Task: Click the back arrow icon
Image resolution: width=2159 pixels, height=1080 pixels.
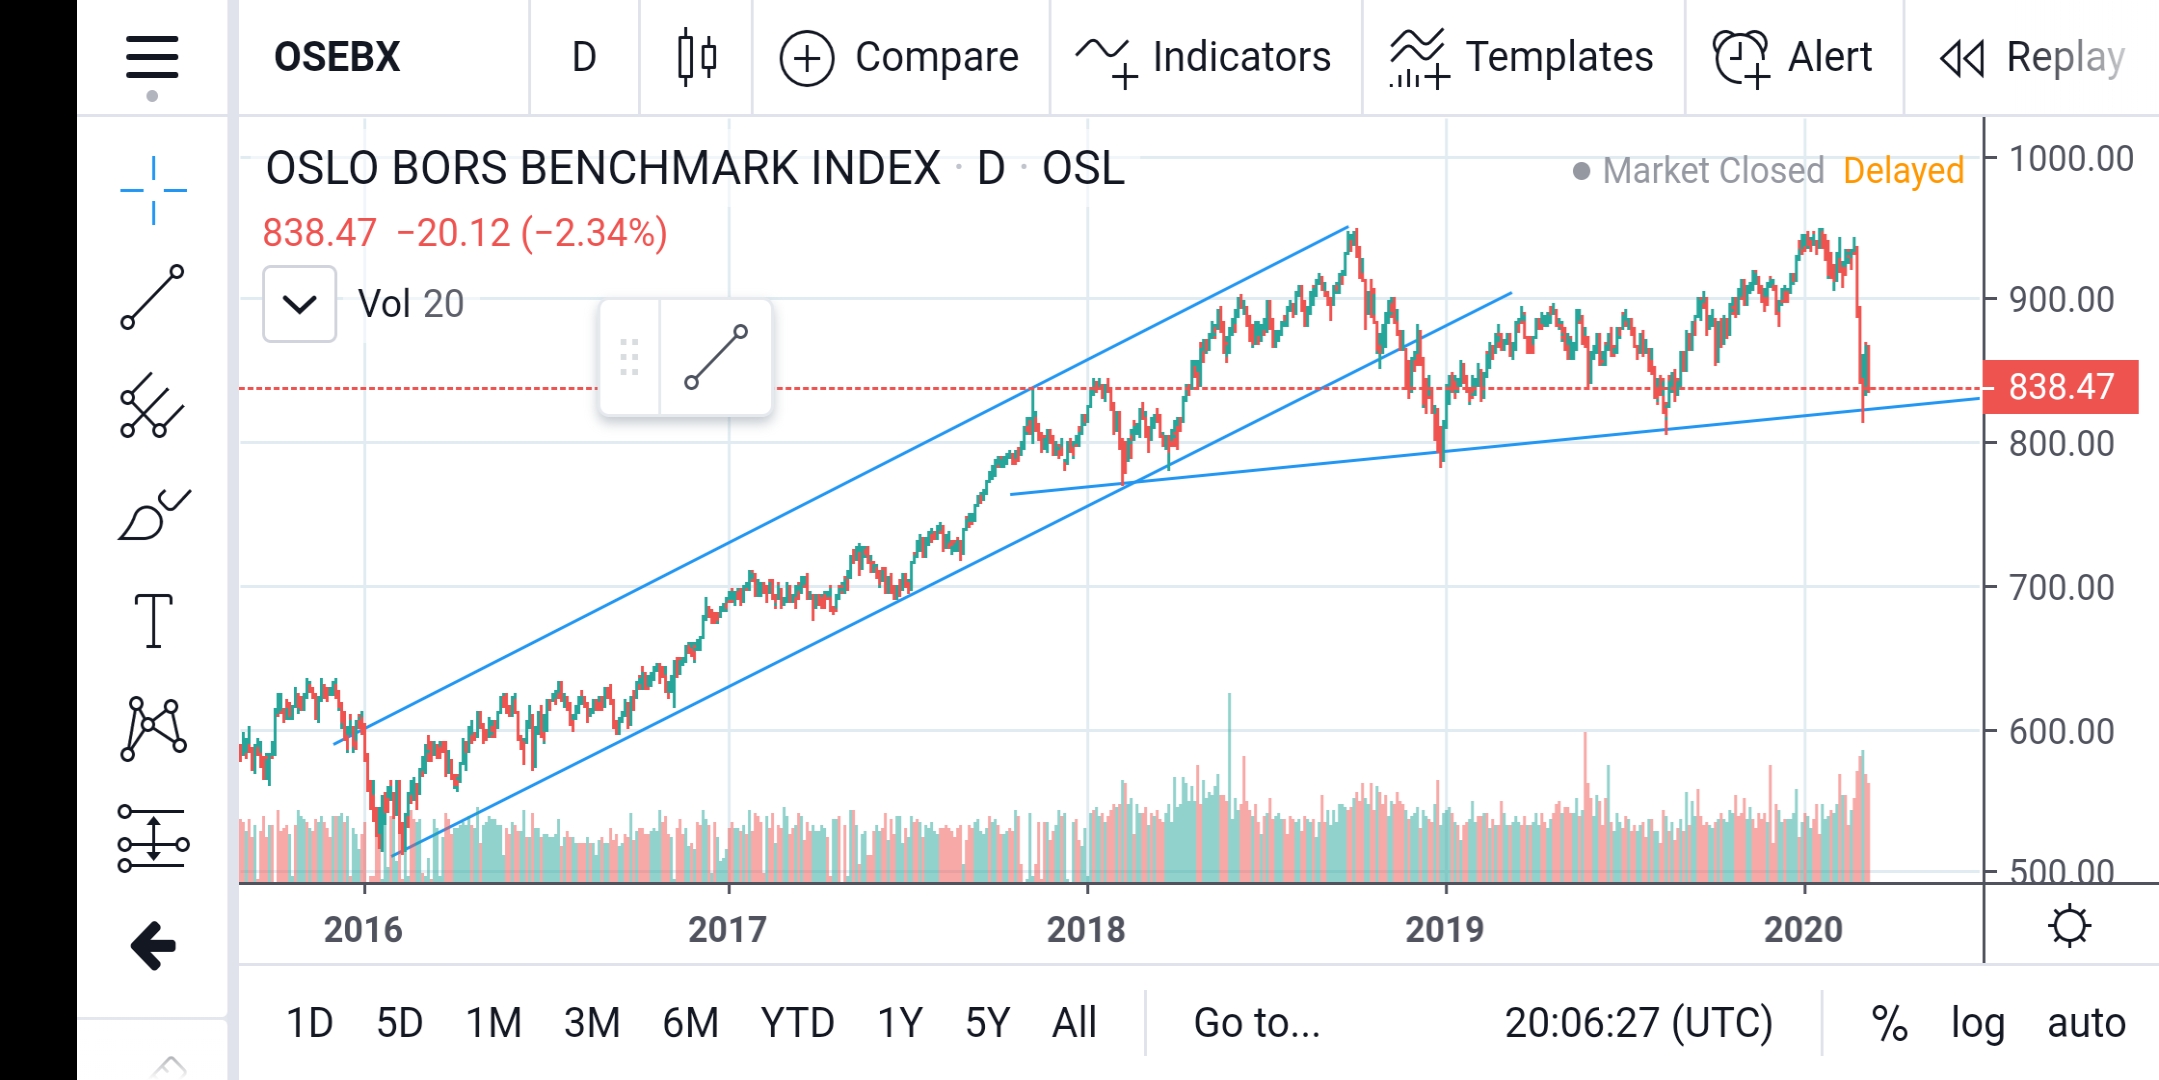Action: click(153, 946)
